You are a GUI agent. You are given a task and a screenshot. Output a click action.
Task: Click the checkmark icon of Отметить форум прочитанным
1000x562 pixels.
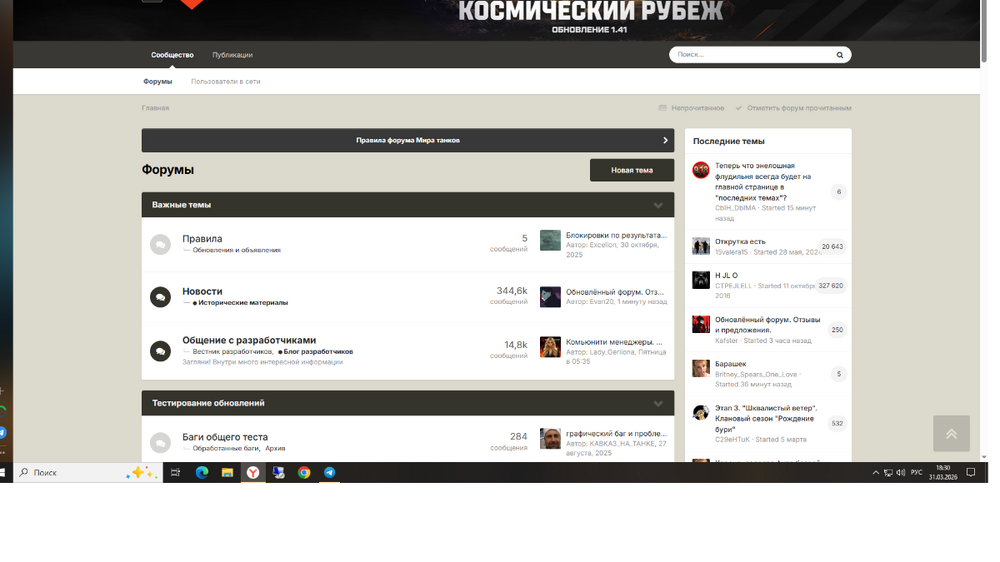tap(739, 108)
